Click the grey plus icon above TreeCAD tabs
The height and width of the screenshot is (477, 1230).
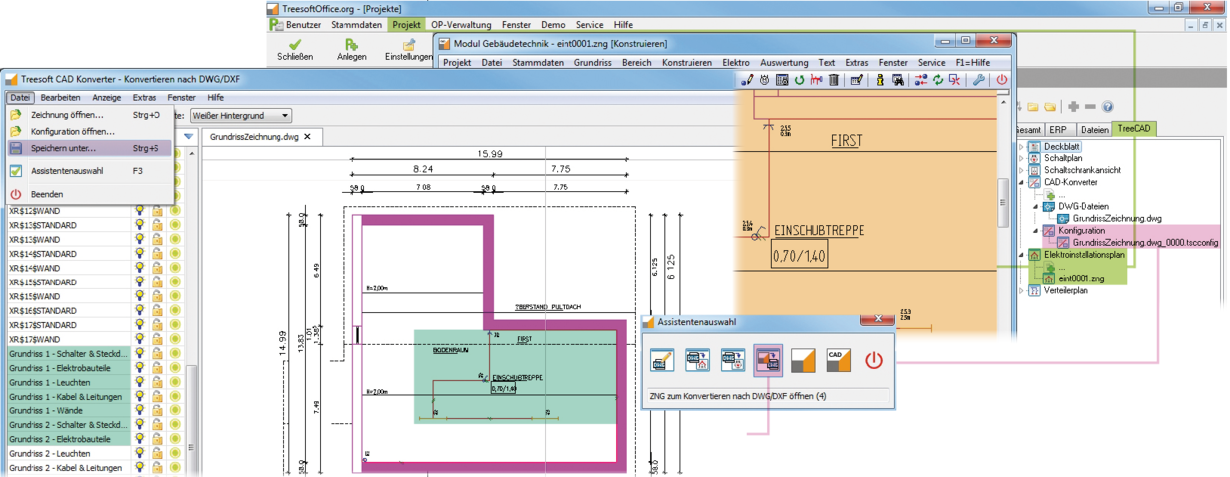click(x=1073, y=107)
